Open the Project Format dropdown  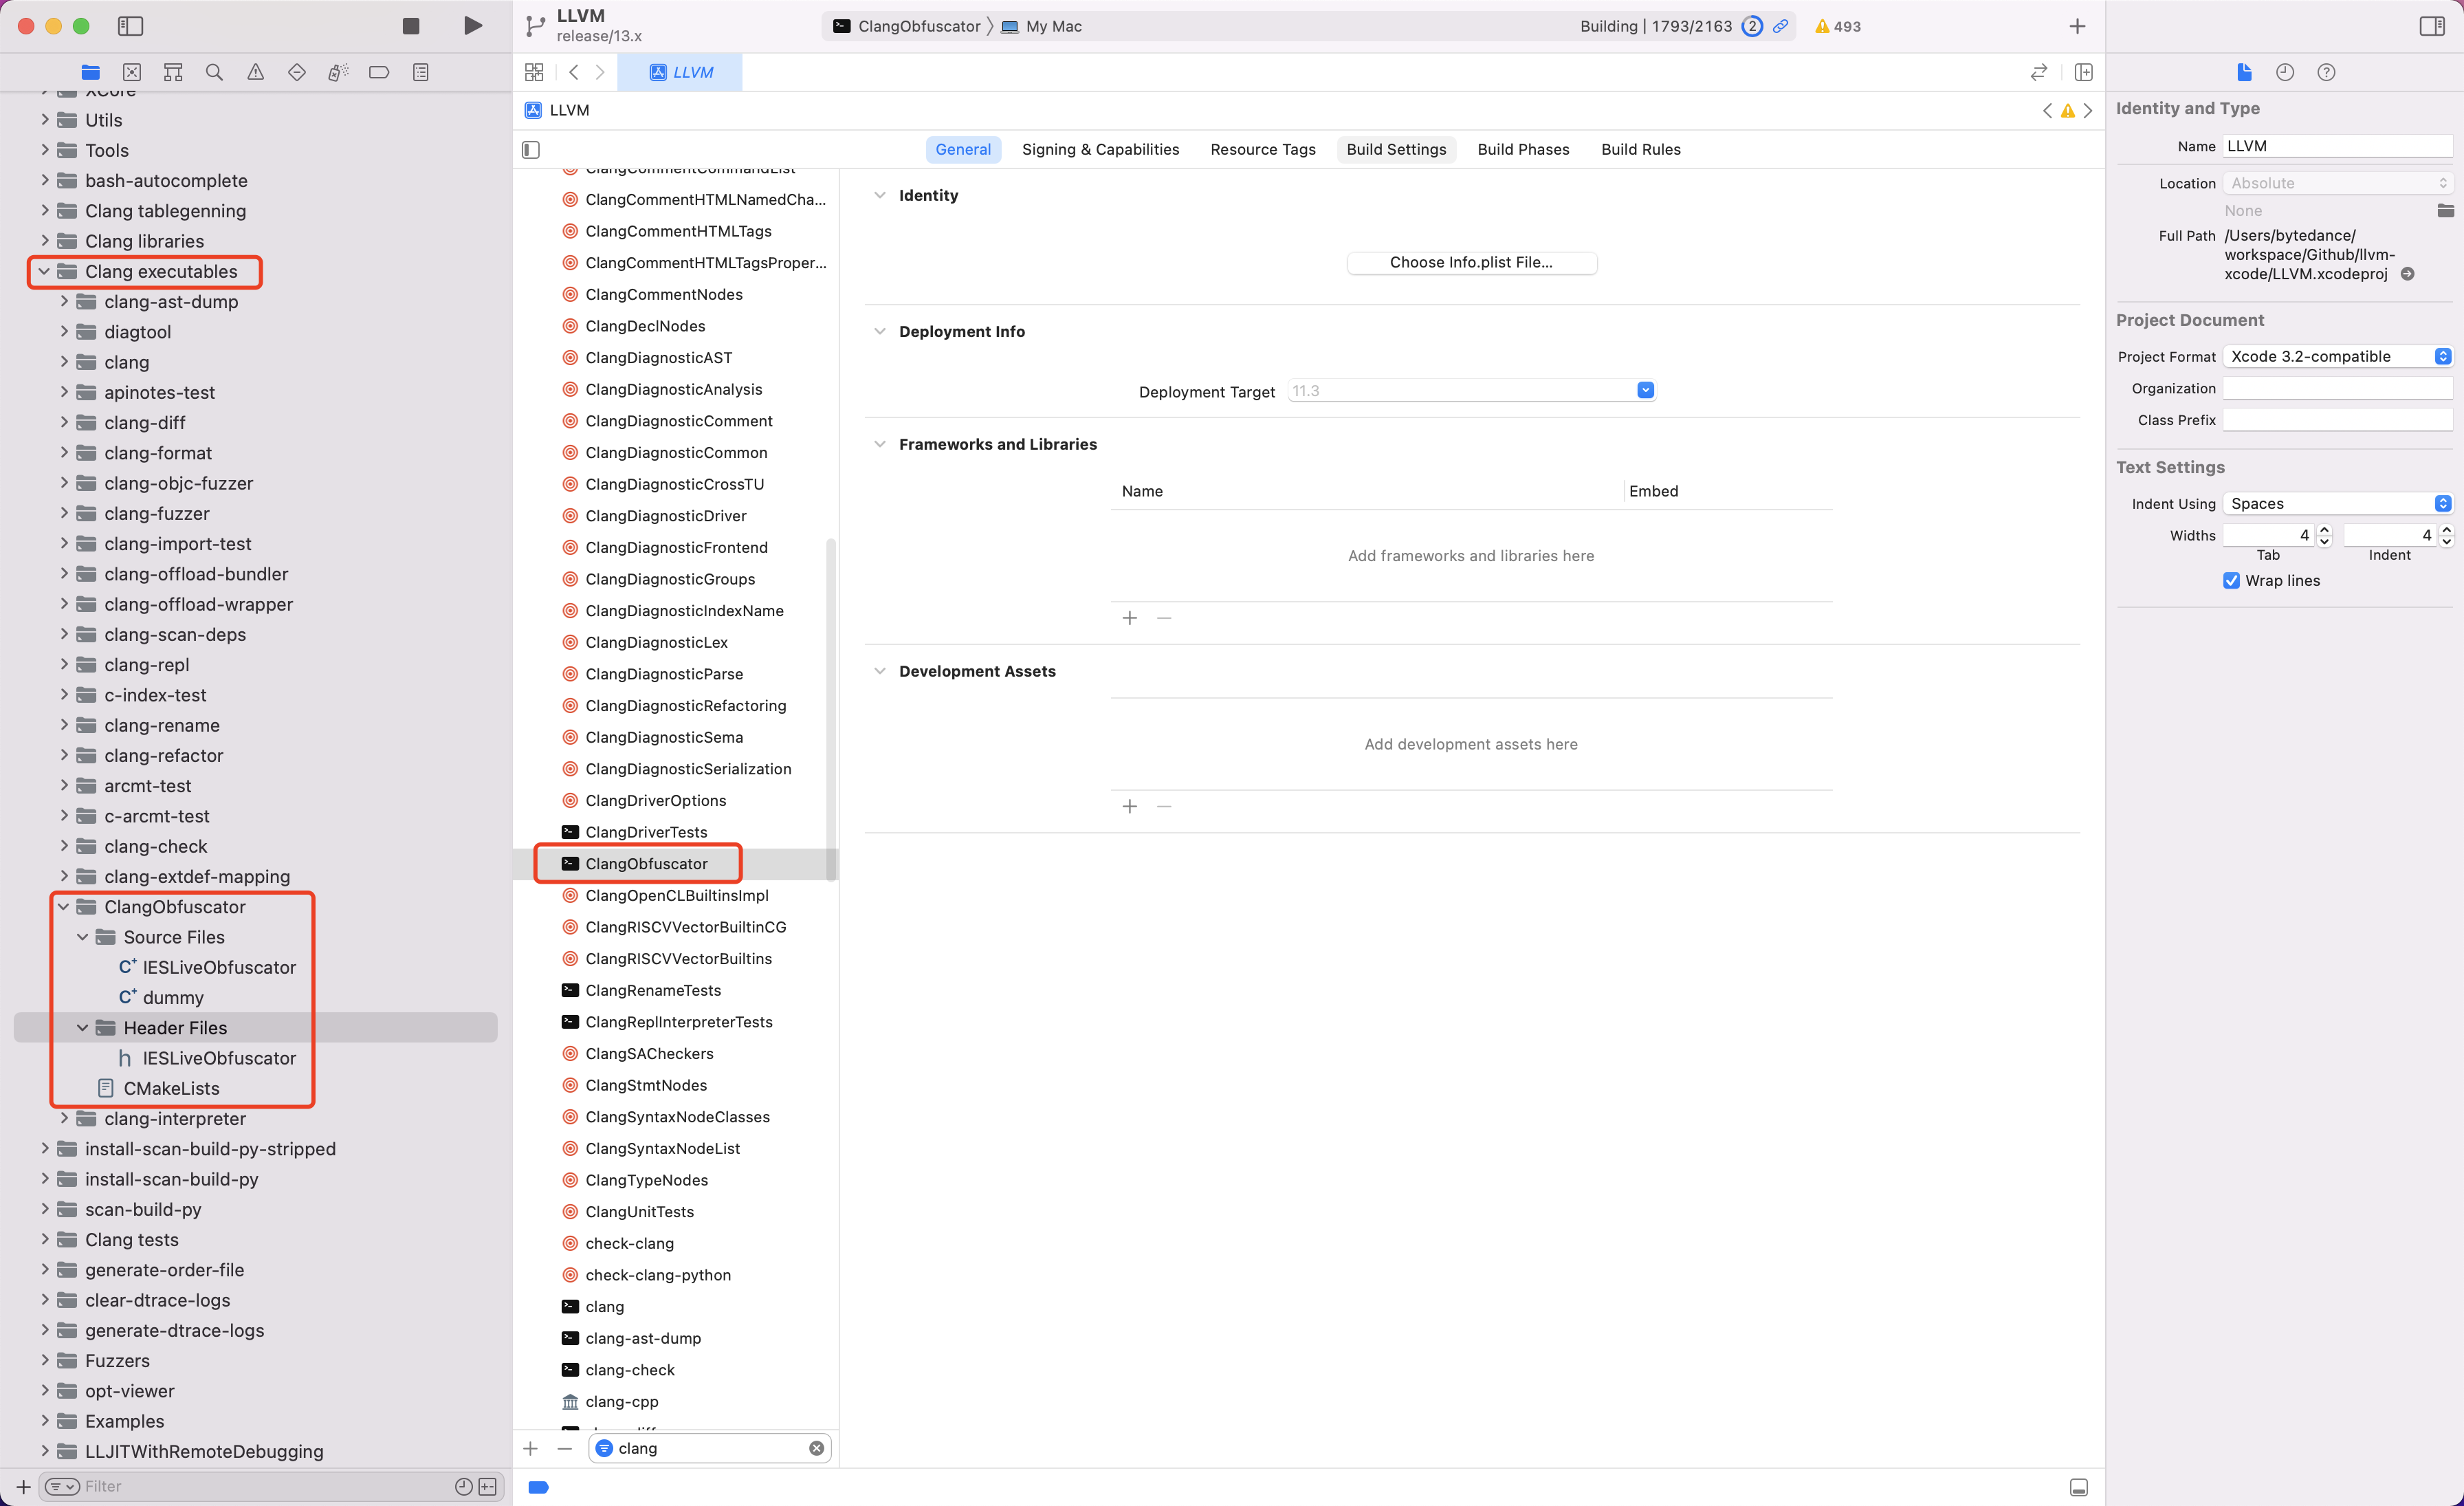pos(2337,357)
